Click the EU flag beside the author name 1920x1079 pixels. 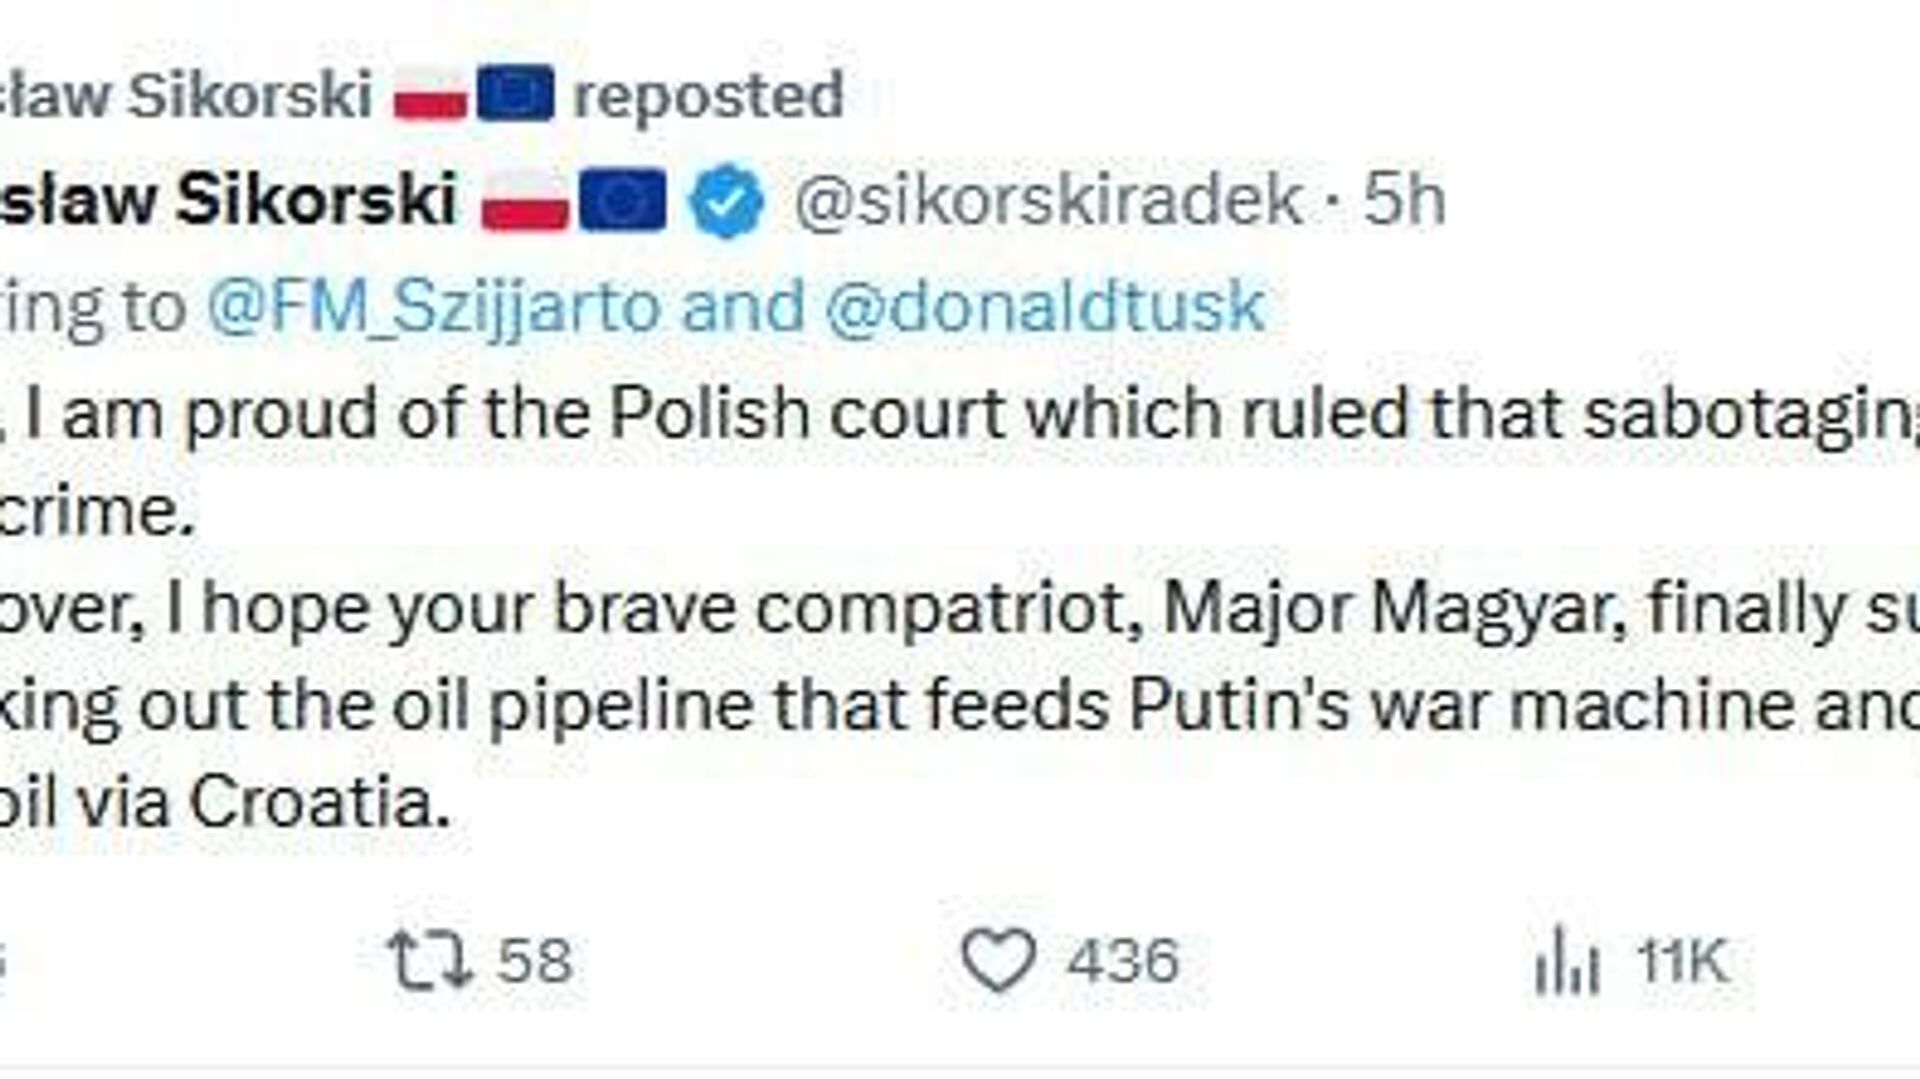click(x=622, y=200)
